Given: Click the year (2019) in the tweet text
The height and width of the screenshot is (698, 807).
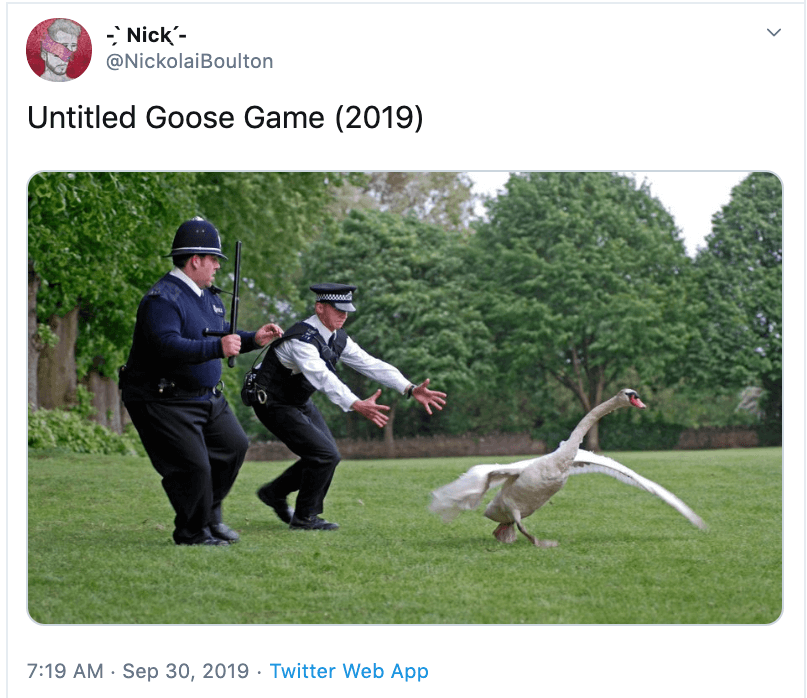Looking at the screenshot, I should 379,117.
